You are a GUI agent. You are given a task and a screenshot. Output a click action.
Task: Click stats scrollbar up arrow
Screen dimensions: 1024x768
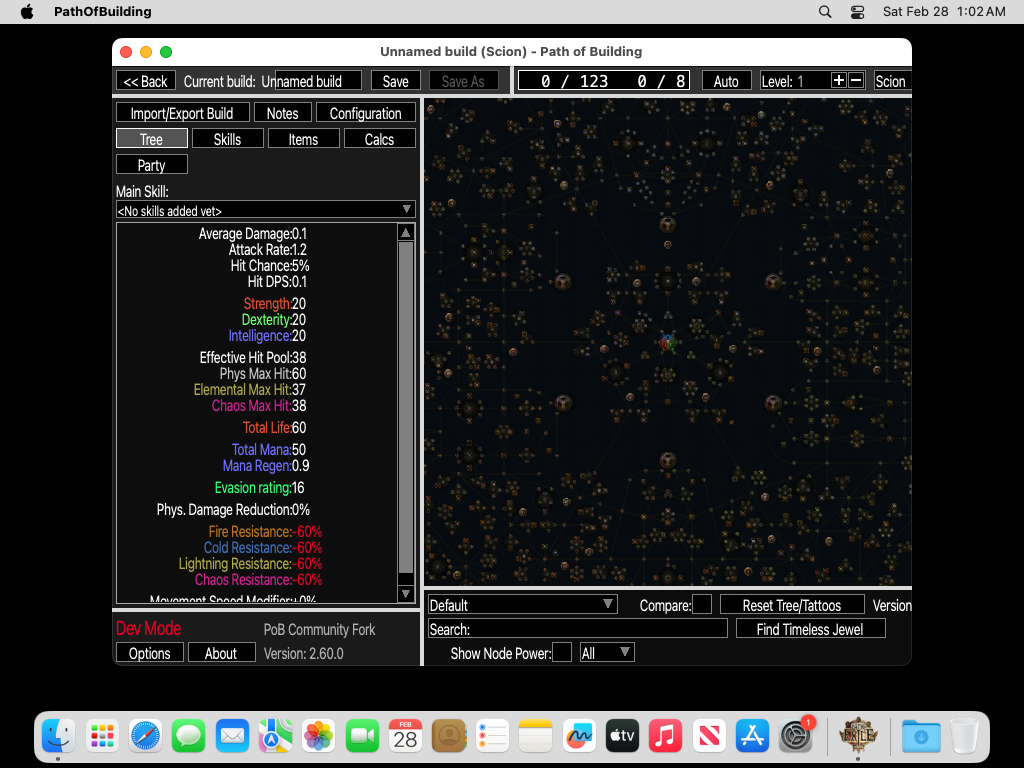coord(406,233)
